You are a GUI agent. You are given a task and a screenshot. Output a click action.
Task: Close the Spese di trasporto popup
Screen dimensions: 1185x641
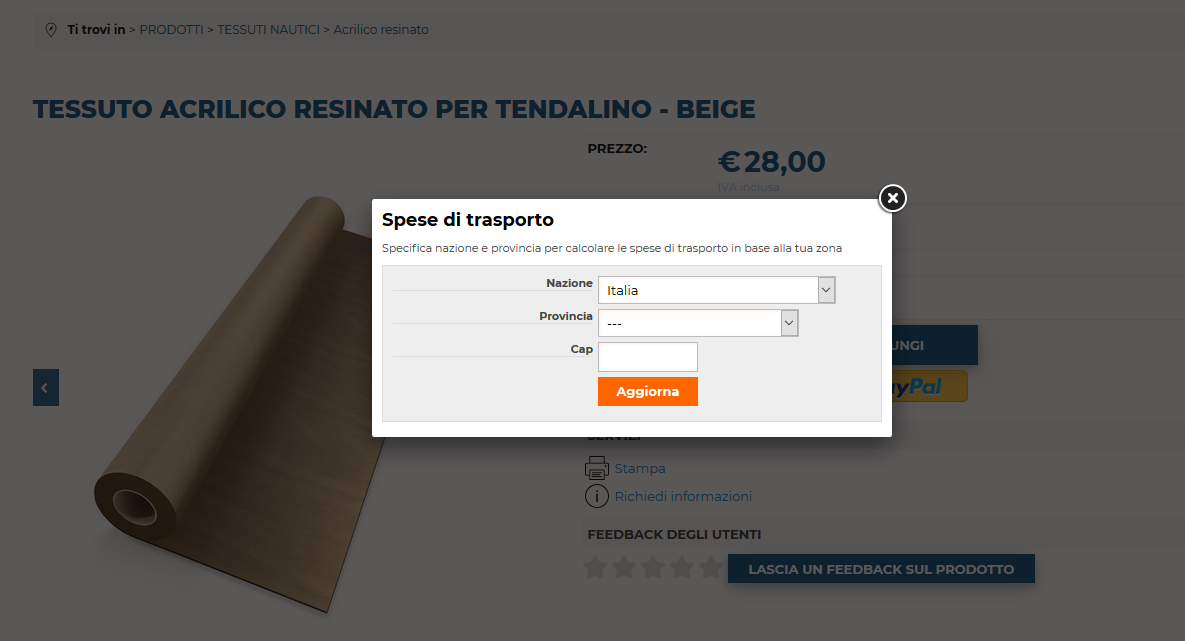click(893, 198)
